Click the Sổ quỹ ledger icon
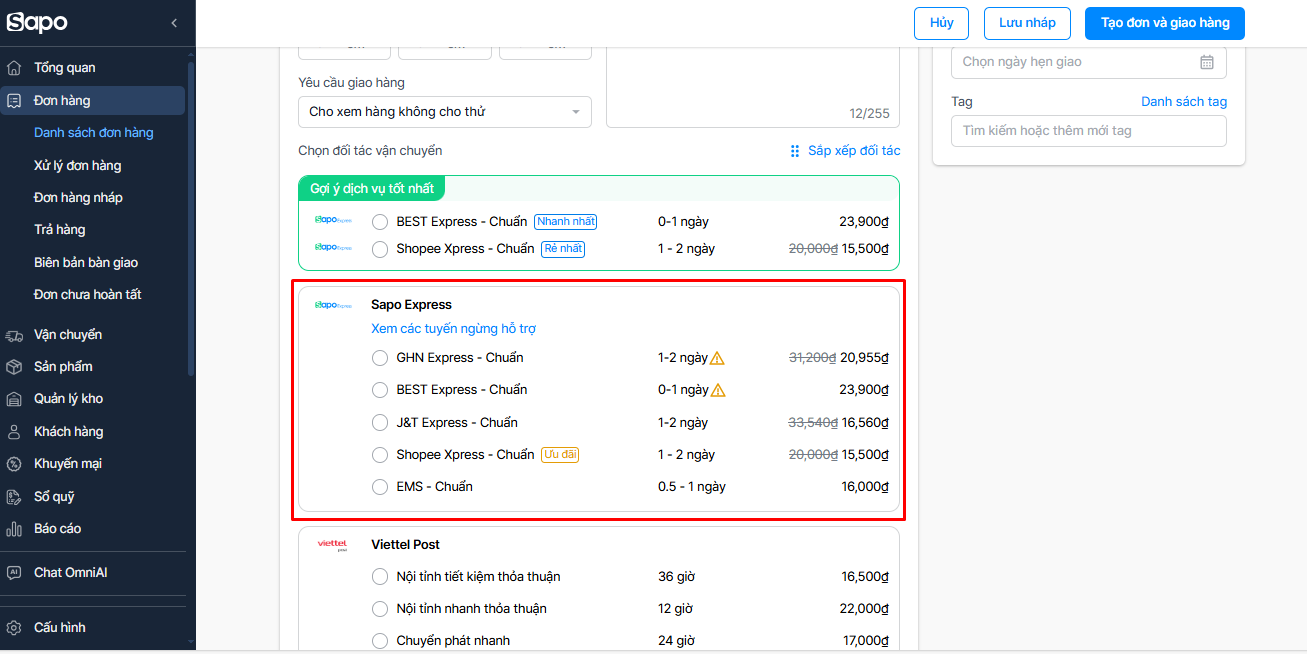The height and width of the screenshot is (654, 1307). (x=14, y=497)
